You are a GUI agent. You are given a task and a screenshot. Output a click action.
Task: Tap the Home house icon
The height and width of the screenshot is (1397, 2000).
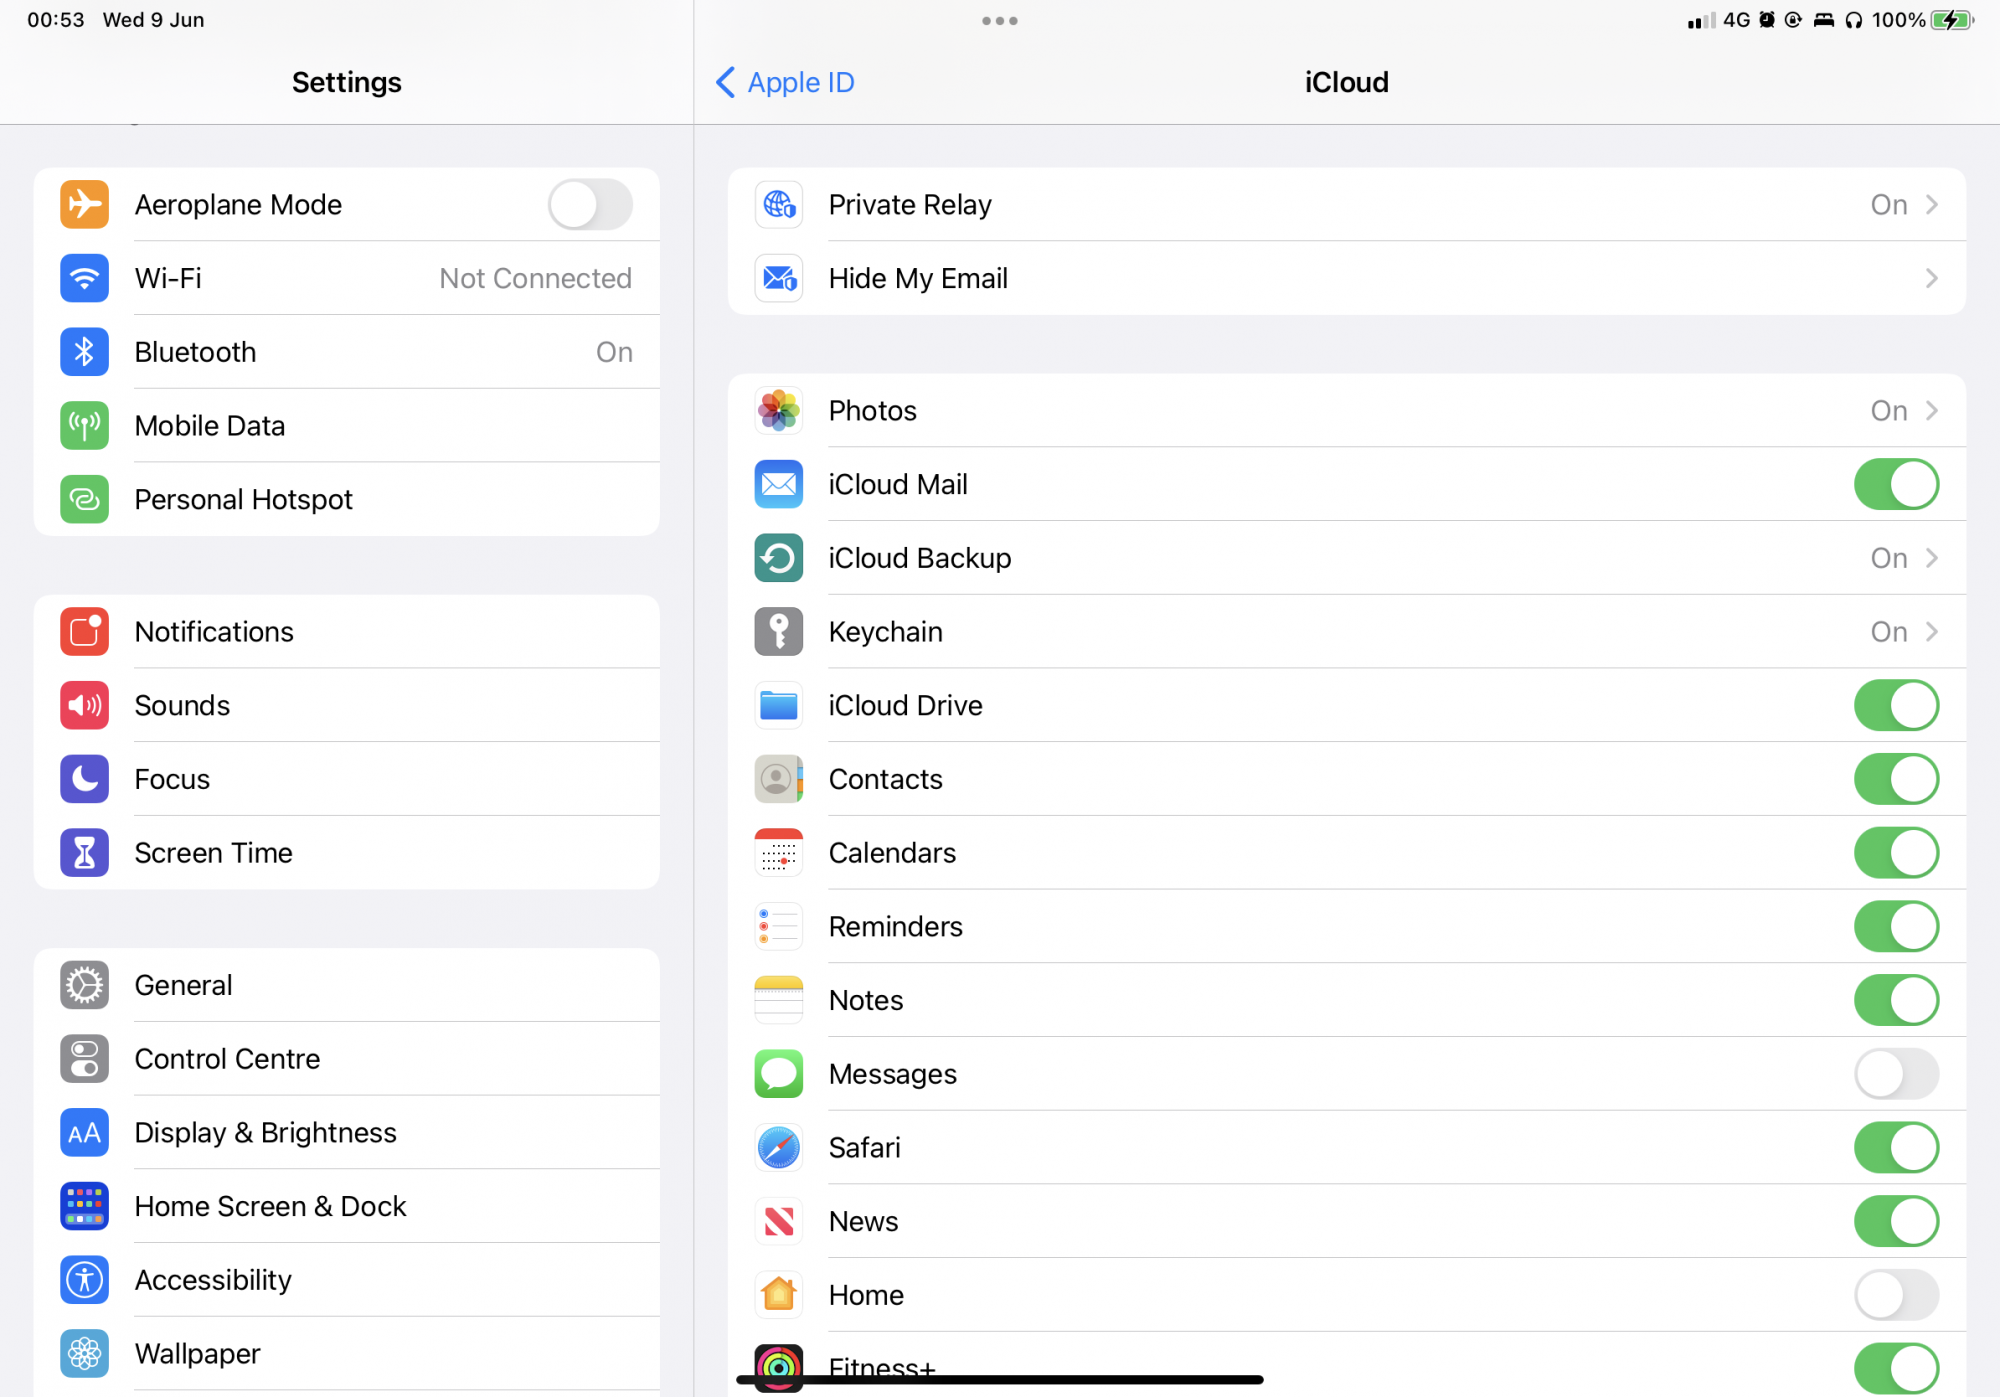click(779, 1295)
